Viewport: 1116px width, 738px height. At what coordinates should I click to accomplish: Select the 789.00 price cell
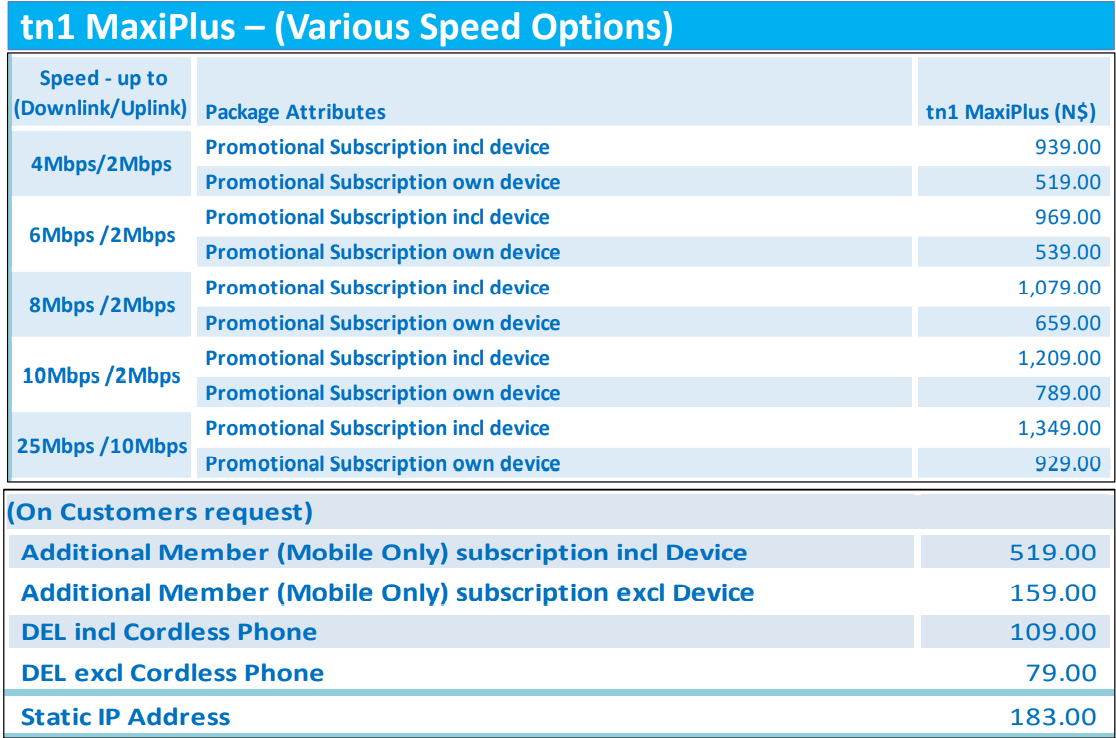click(1068, 393)
